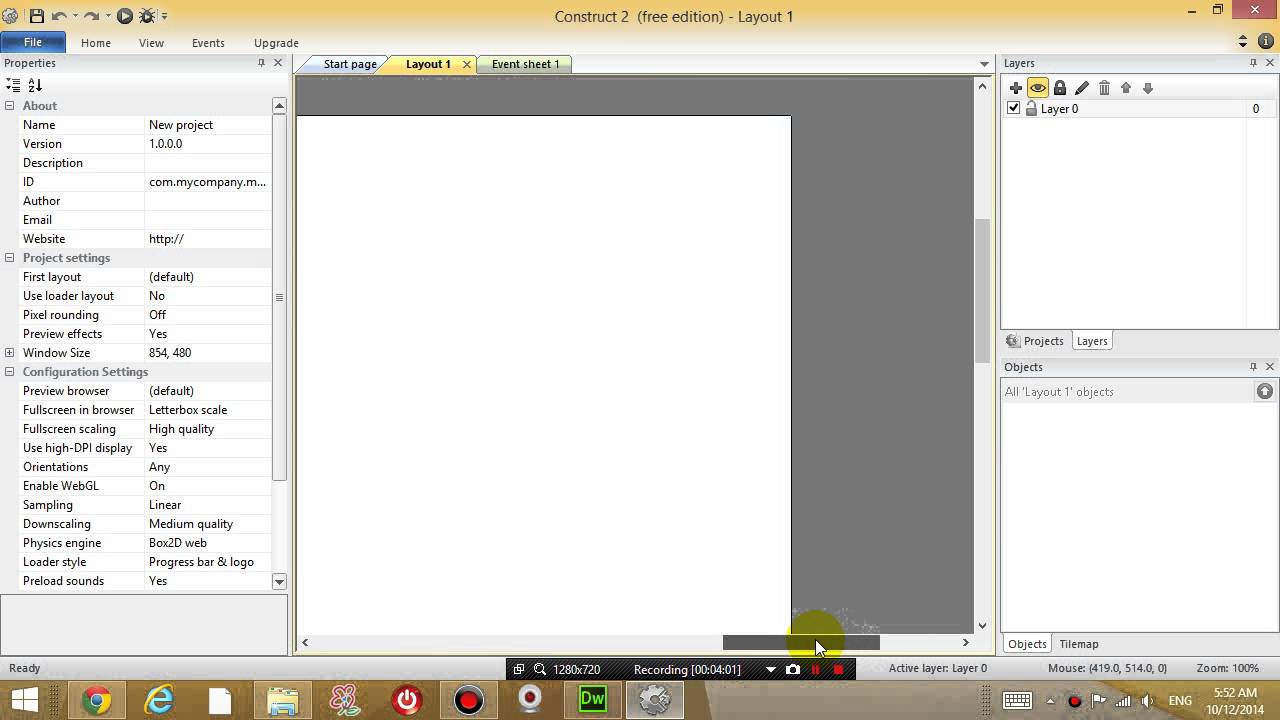
Task: Click the layout horizontal scrollbar thumb
Action: [801, 643]
